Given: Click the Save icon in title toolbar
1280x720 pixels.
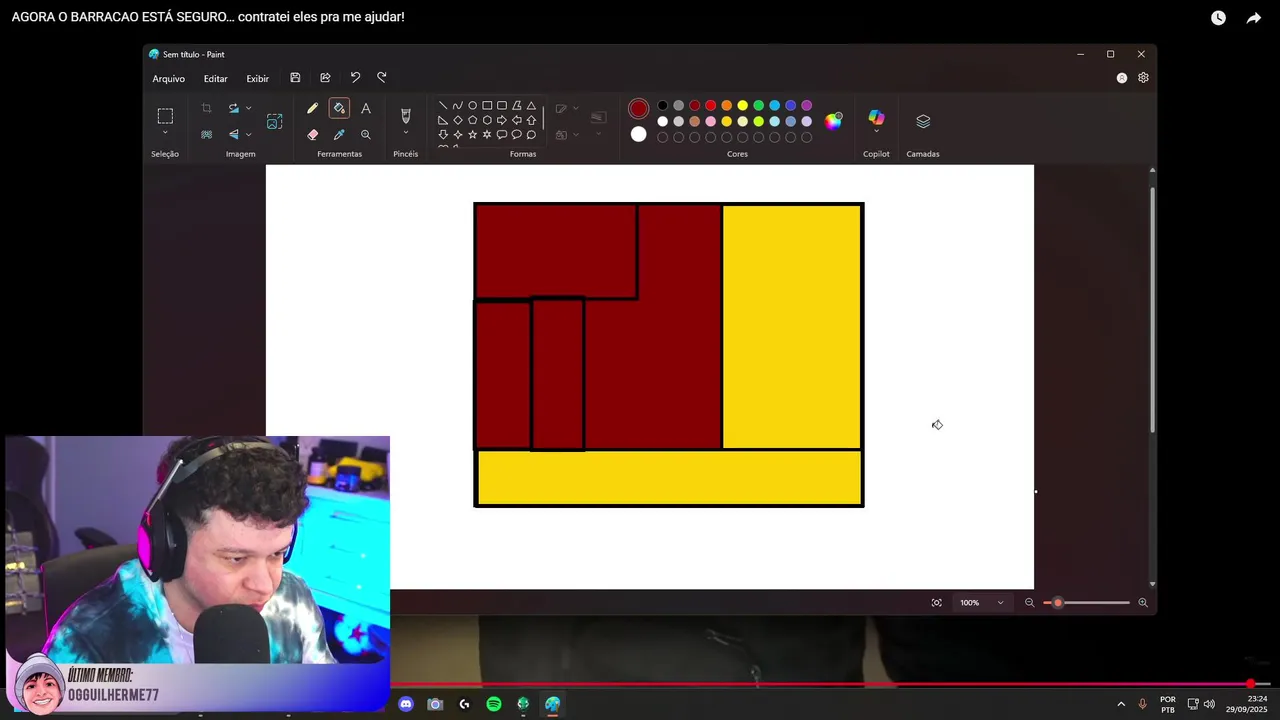Looking at the screenshot, I should 295,78.
